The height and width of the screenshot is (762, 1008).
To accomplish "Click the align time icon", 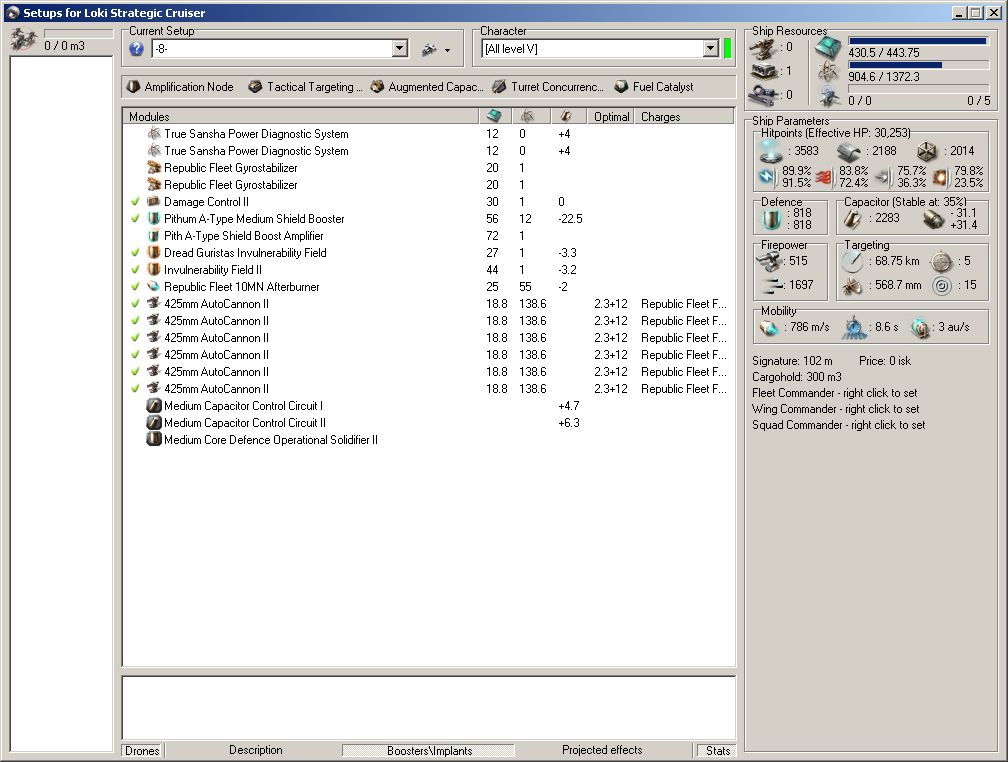I will (x=854, y=327).
